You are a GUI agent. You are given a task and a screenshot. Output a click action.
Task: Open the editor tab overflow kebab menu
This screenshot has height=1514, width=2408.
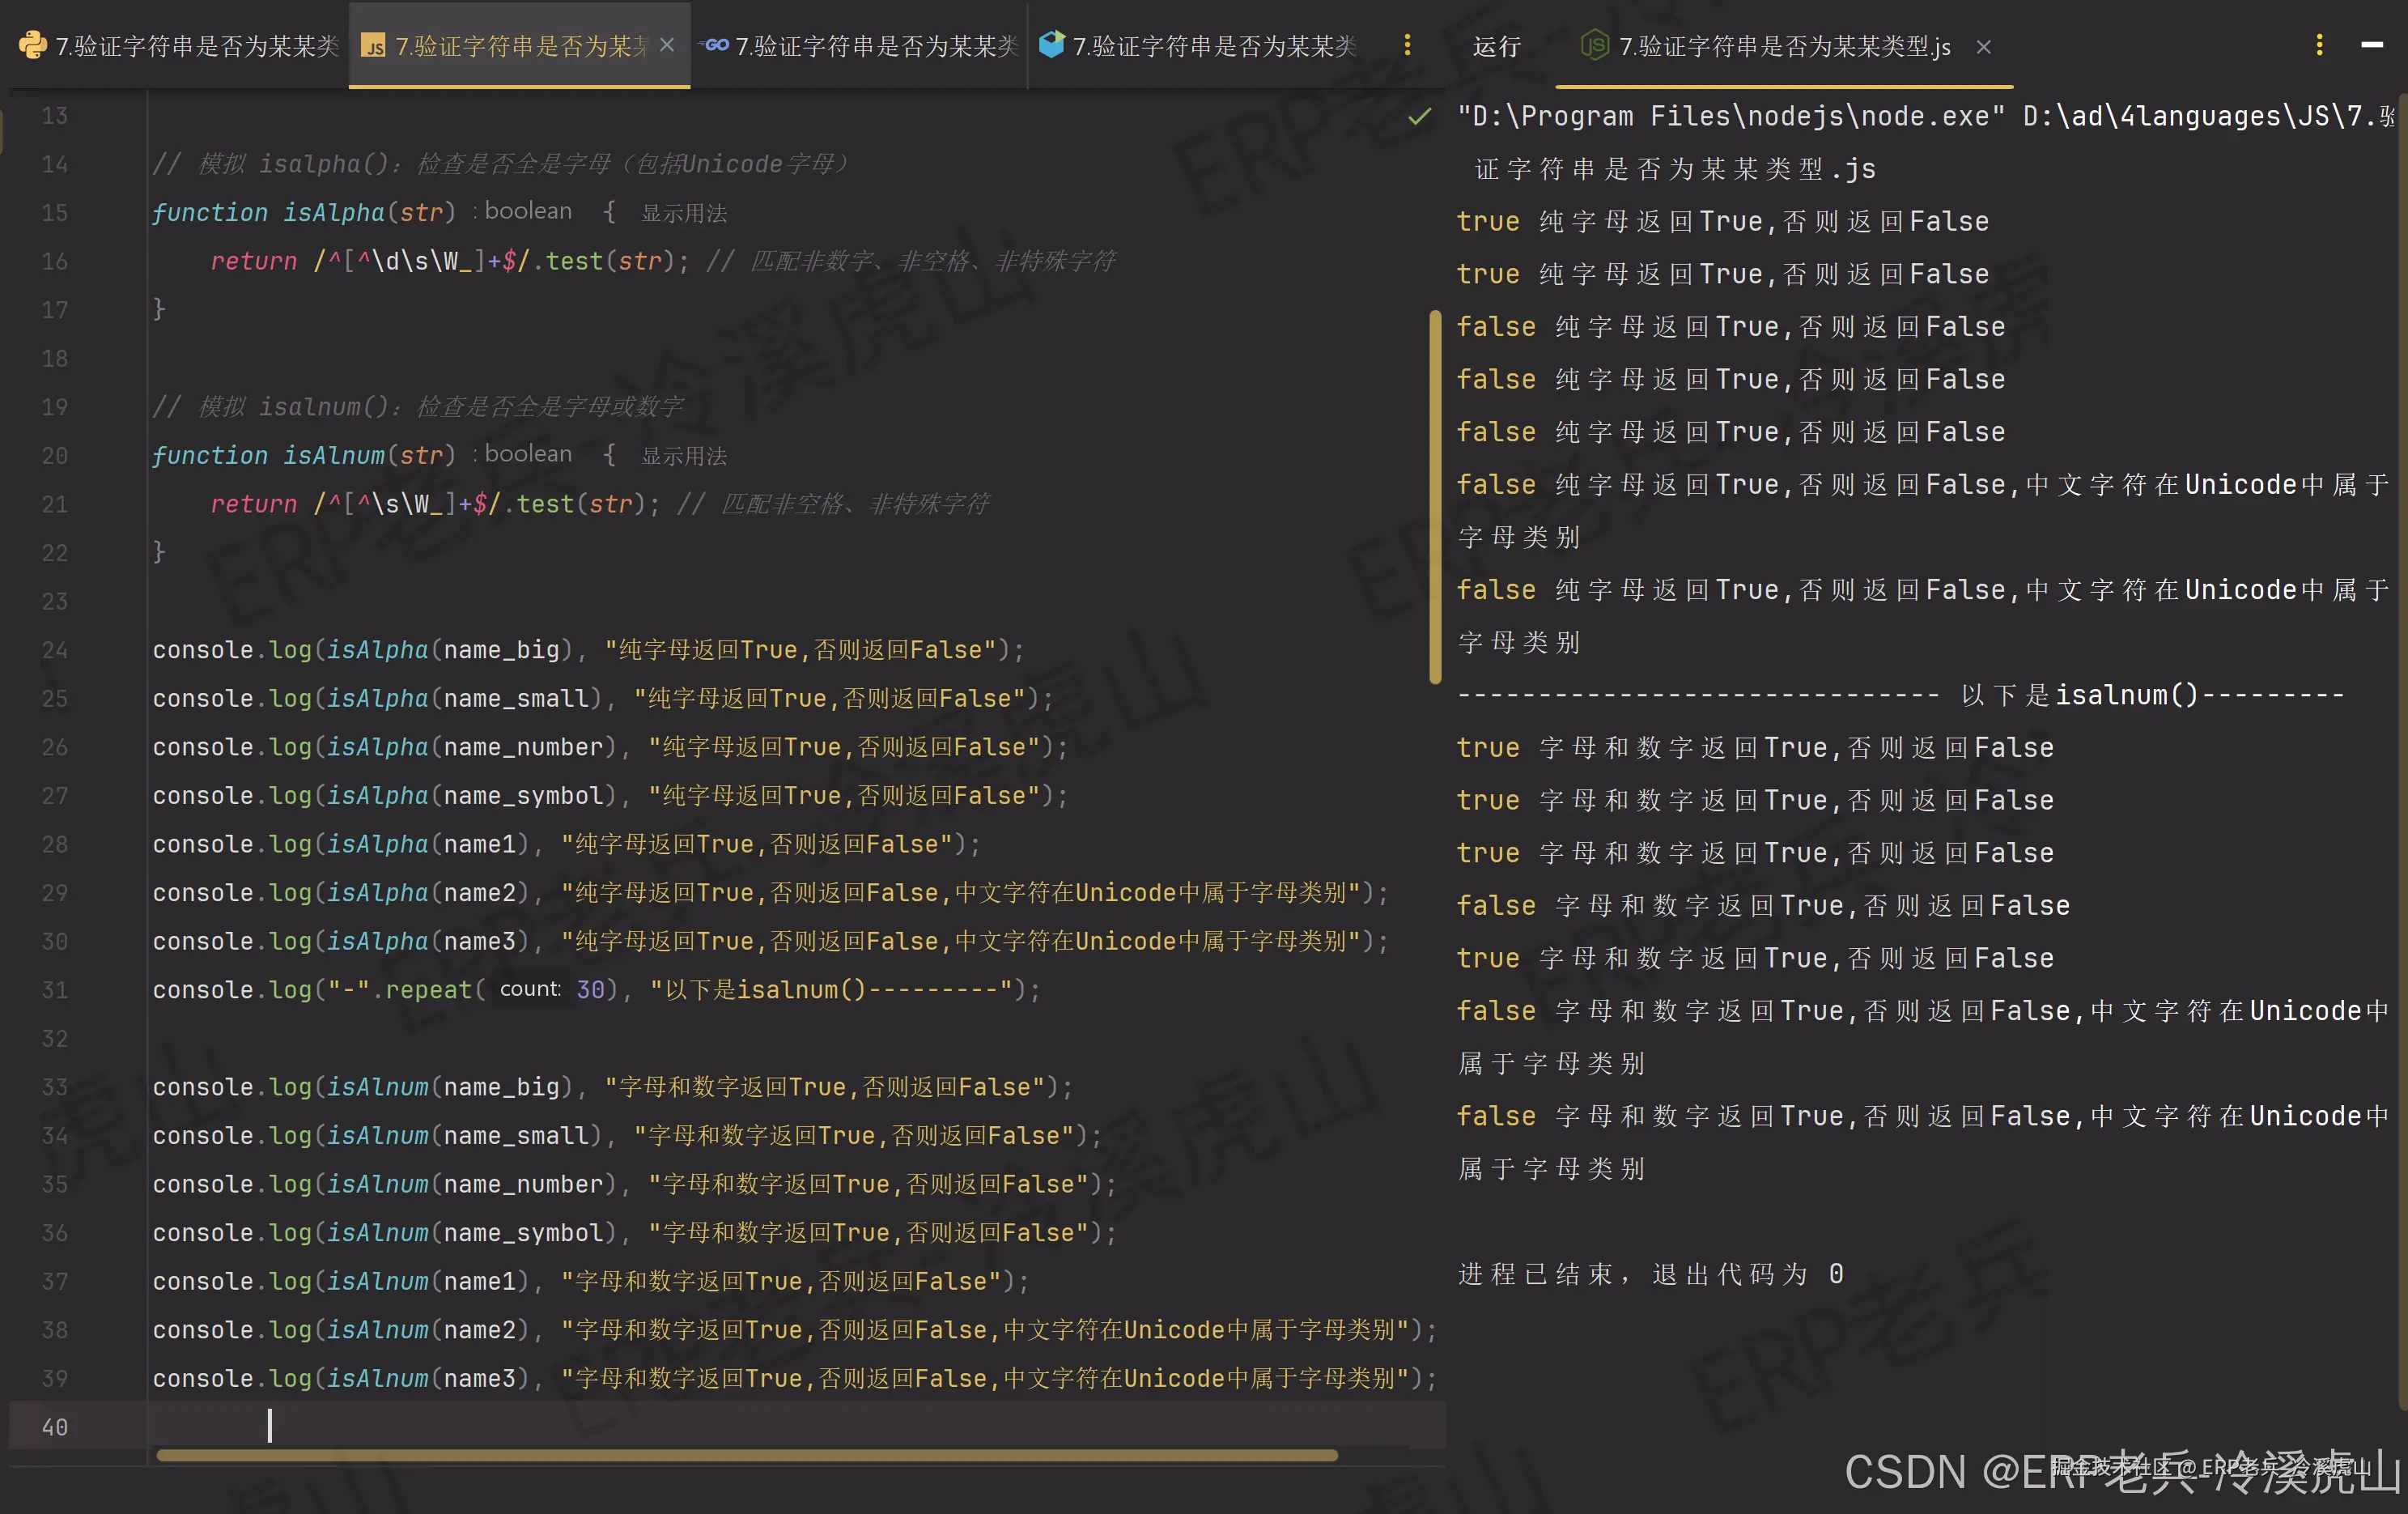1407,45
